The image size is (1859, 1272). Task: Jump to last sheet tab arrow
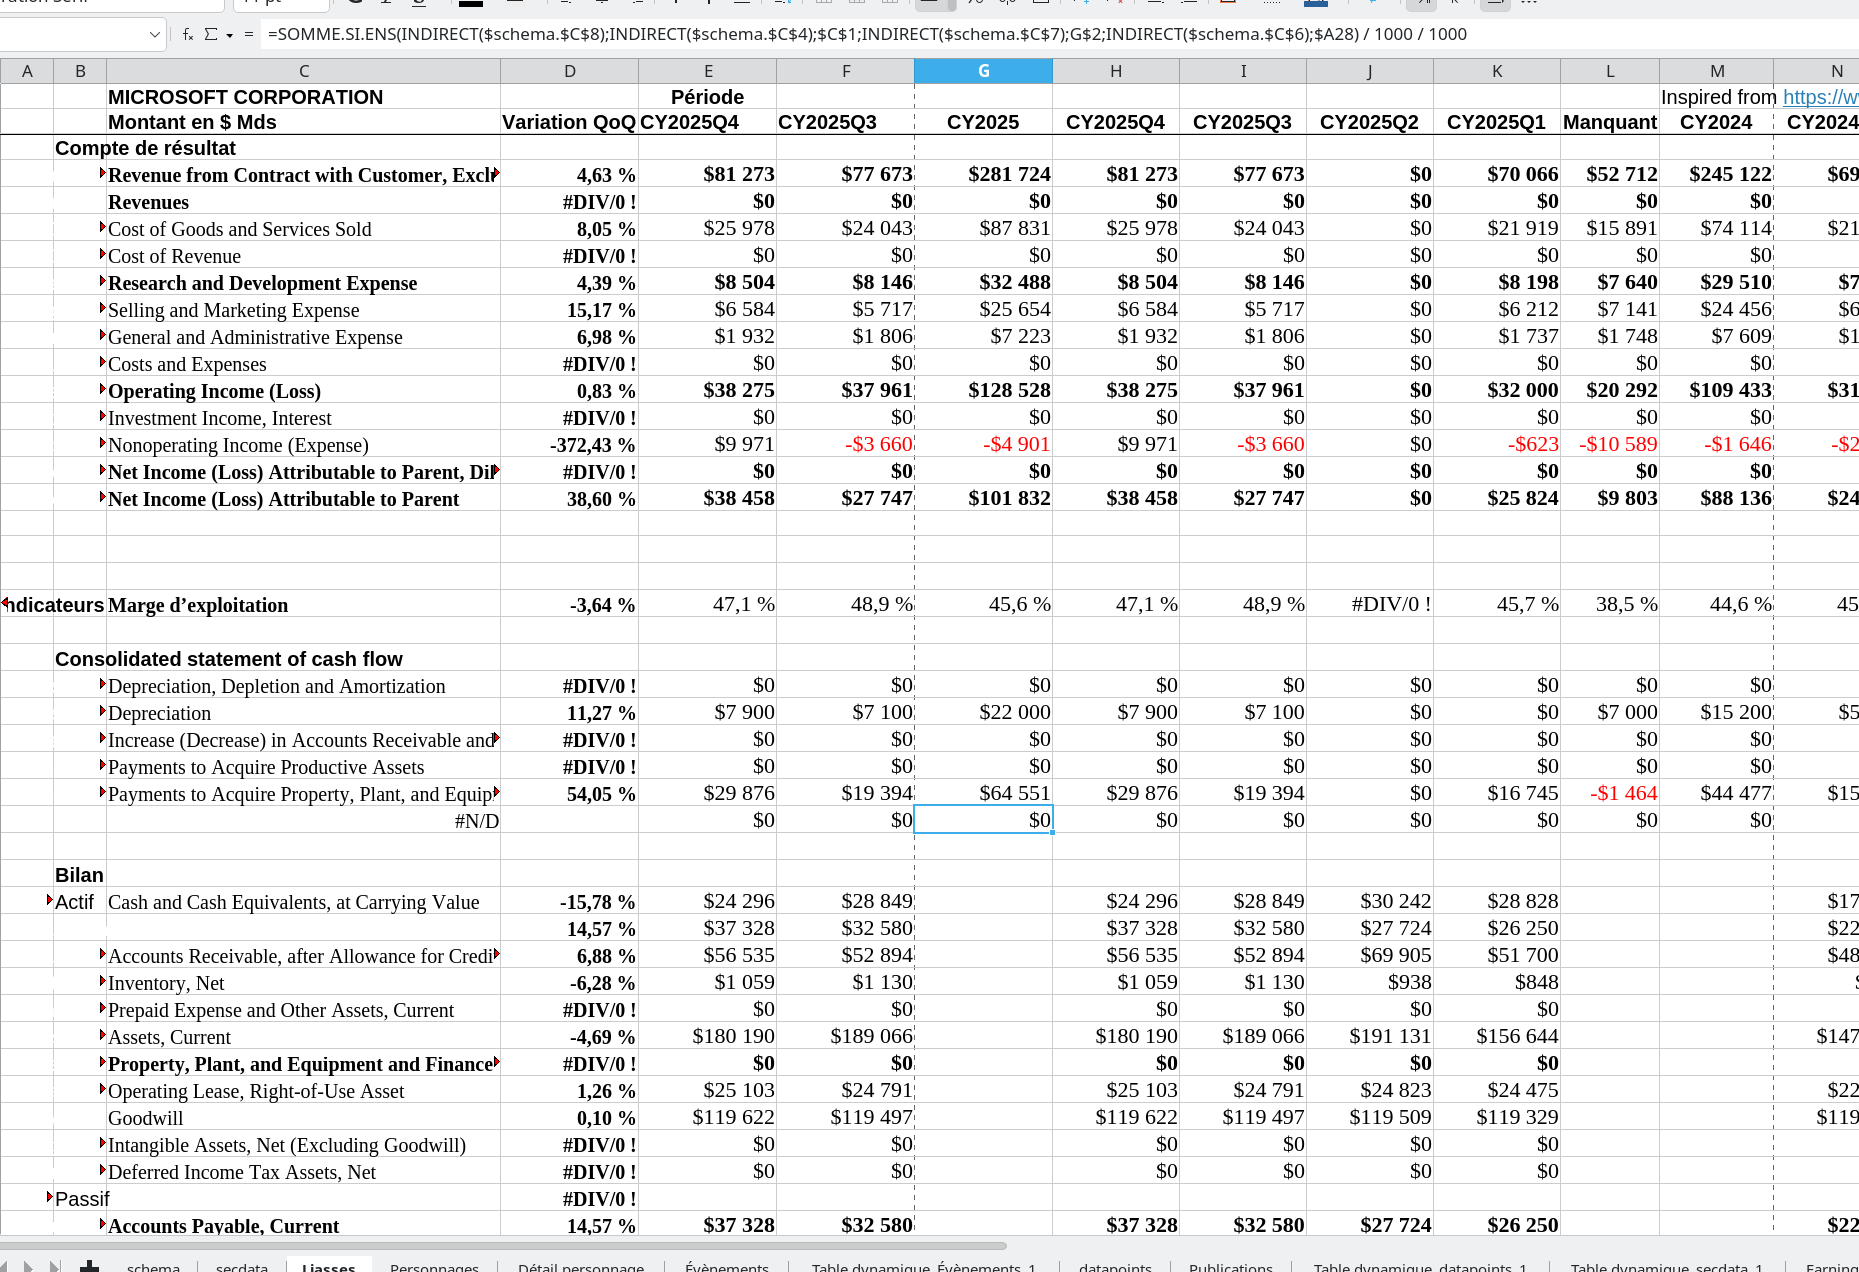click(x=55, y=1266)
